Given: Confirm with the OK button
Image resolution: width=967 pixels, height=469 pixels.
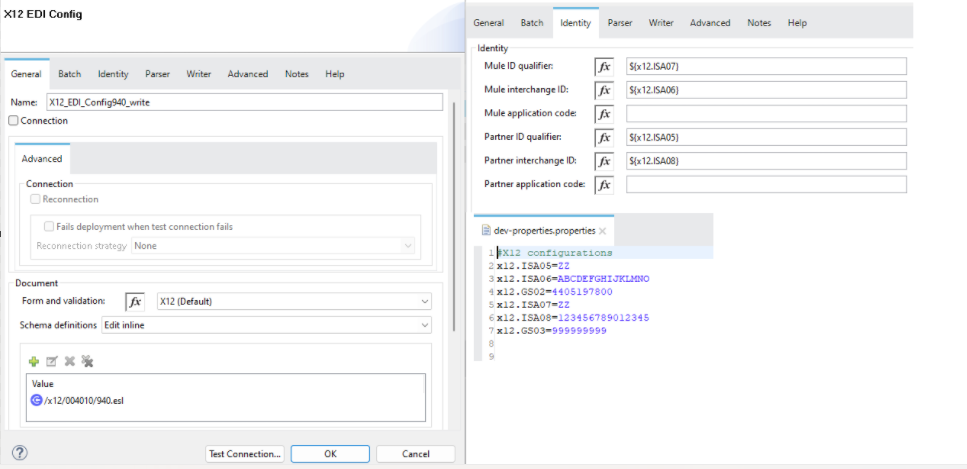Looking at the screenshot, I should point(330,454).
